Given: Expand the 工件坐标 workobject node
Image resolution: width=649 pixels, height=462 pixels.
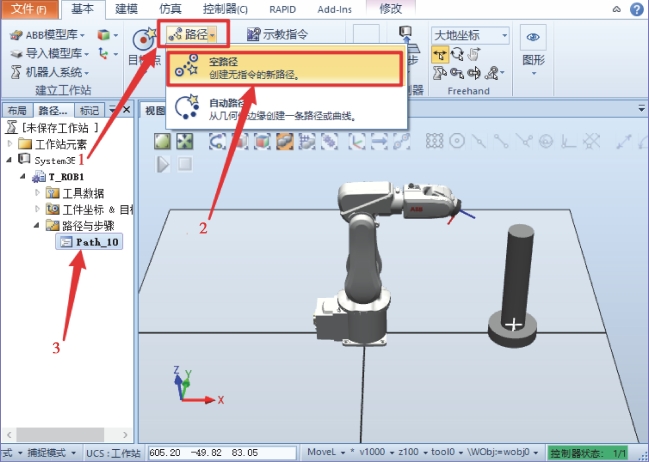Looking at the screenshot, I should point(37,209).
